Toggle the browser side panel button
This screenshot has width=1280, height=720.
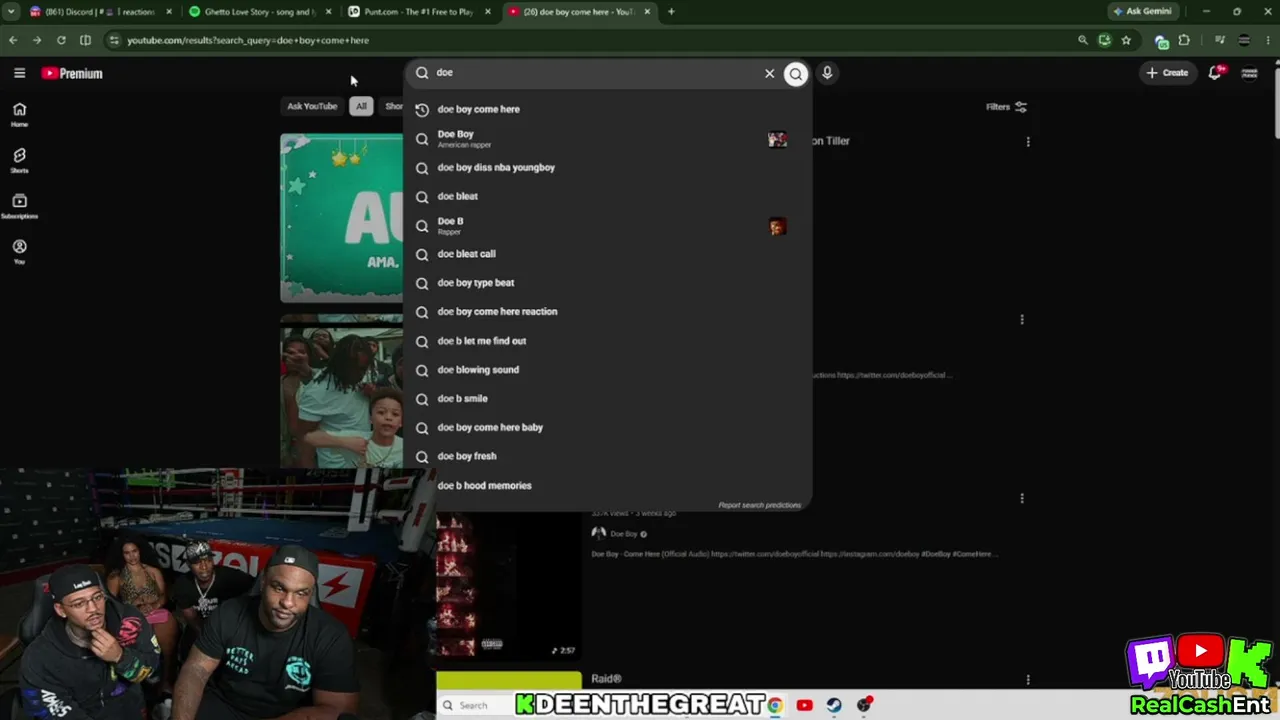pos(85,40)
